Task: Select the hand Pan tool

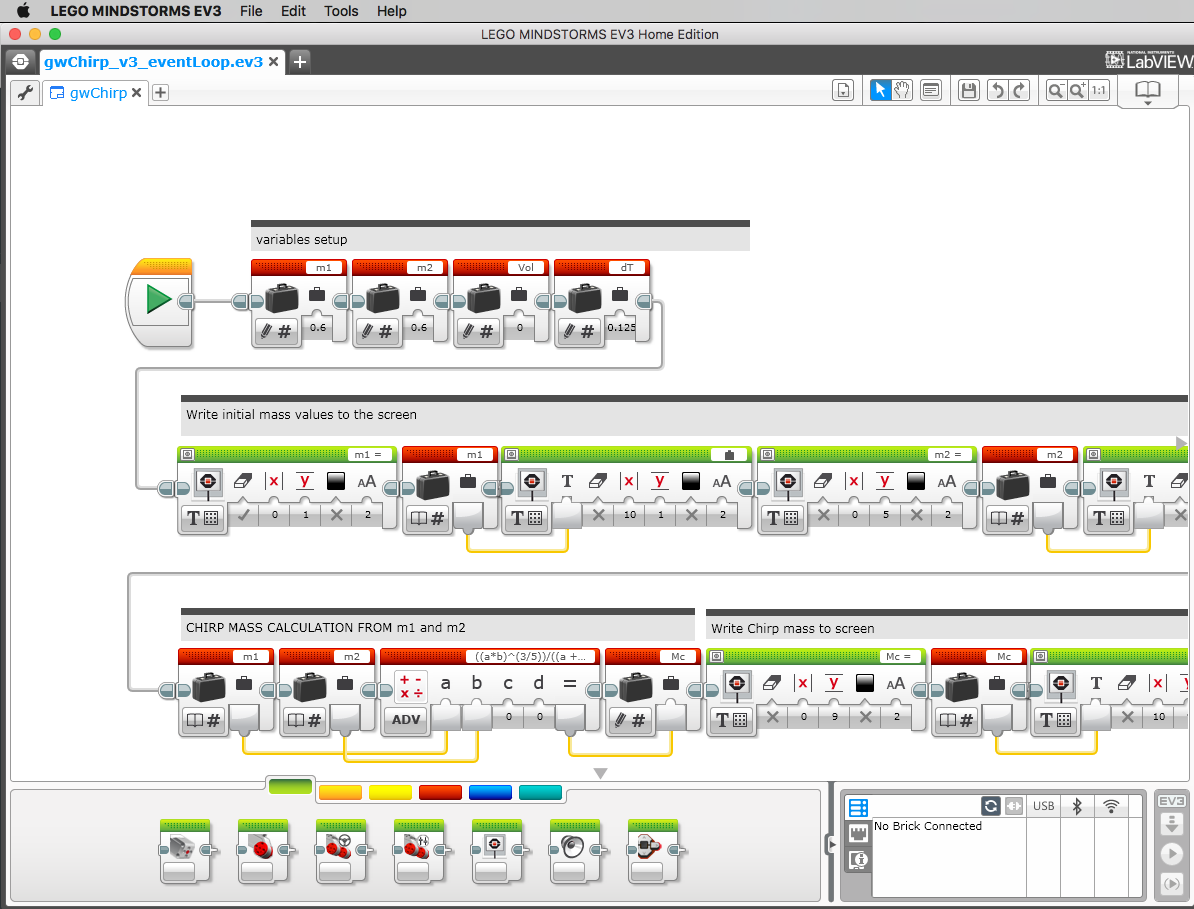Action: (x=902, y=91)
